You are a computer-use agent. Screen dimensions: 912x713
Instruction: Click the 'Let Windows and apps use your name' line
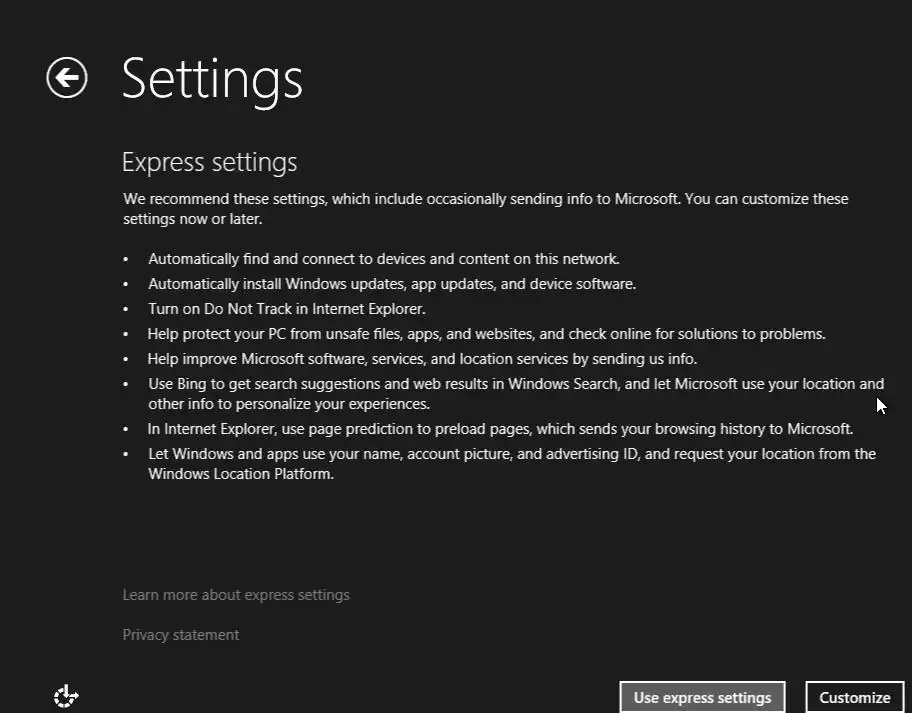pyautogui.click(x=512, y=454)
